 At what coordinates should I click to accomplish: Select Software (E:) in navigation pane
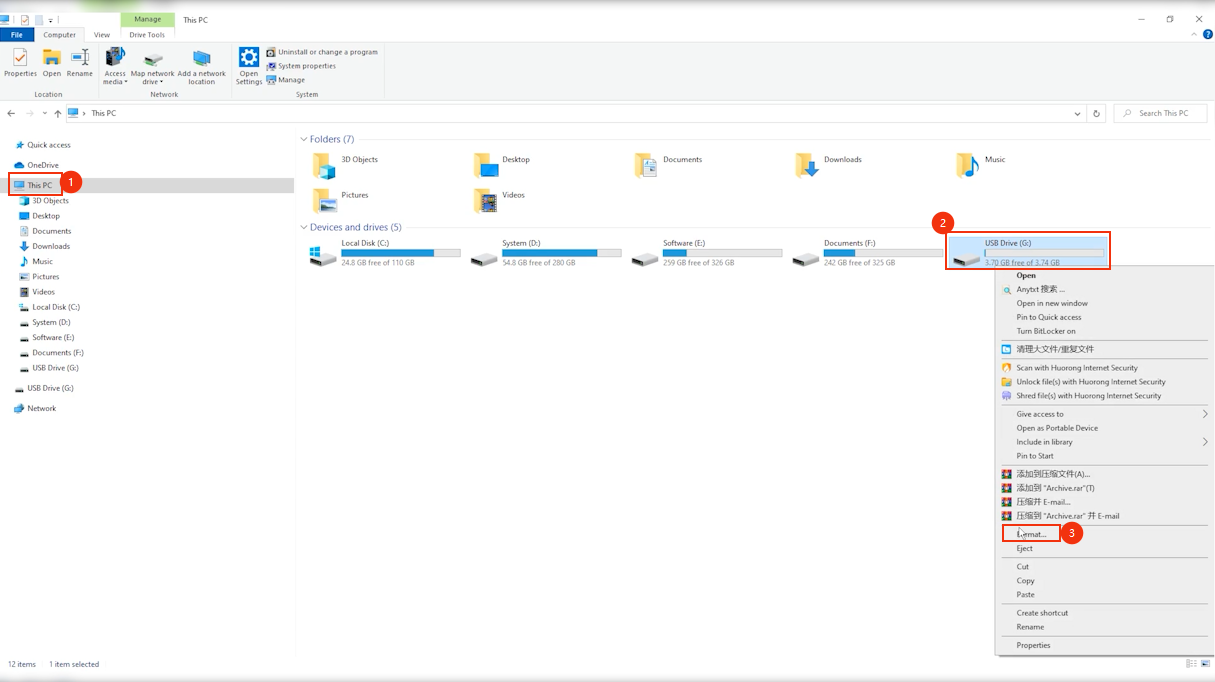[x=47, y=337]
